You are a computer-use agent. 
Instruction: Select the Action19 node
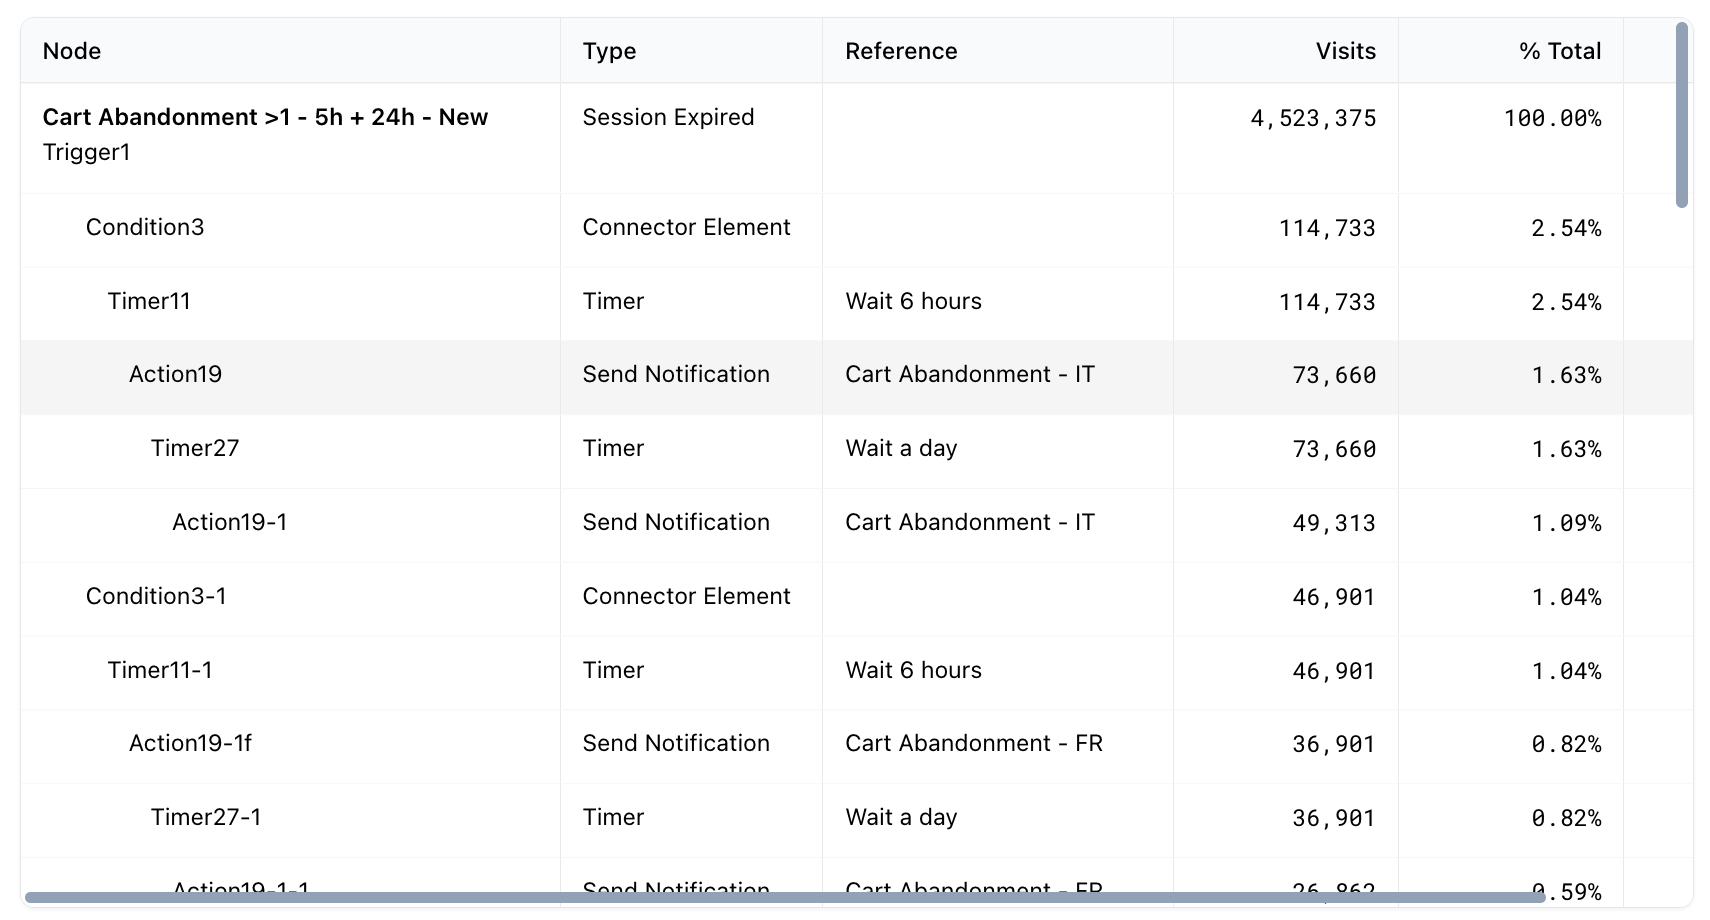175,374
